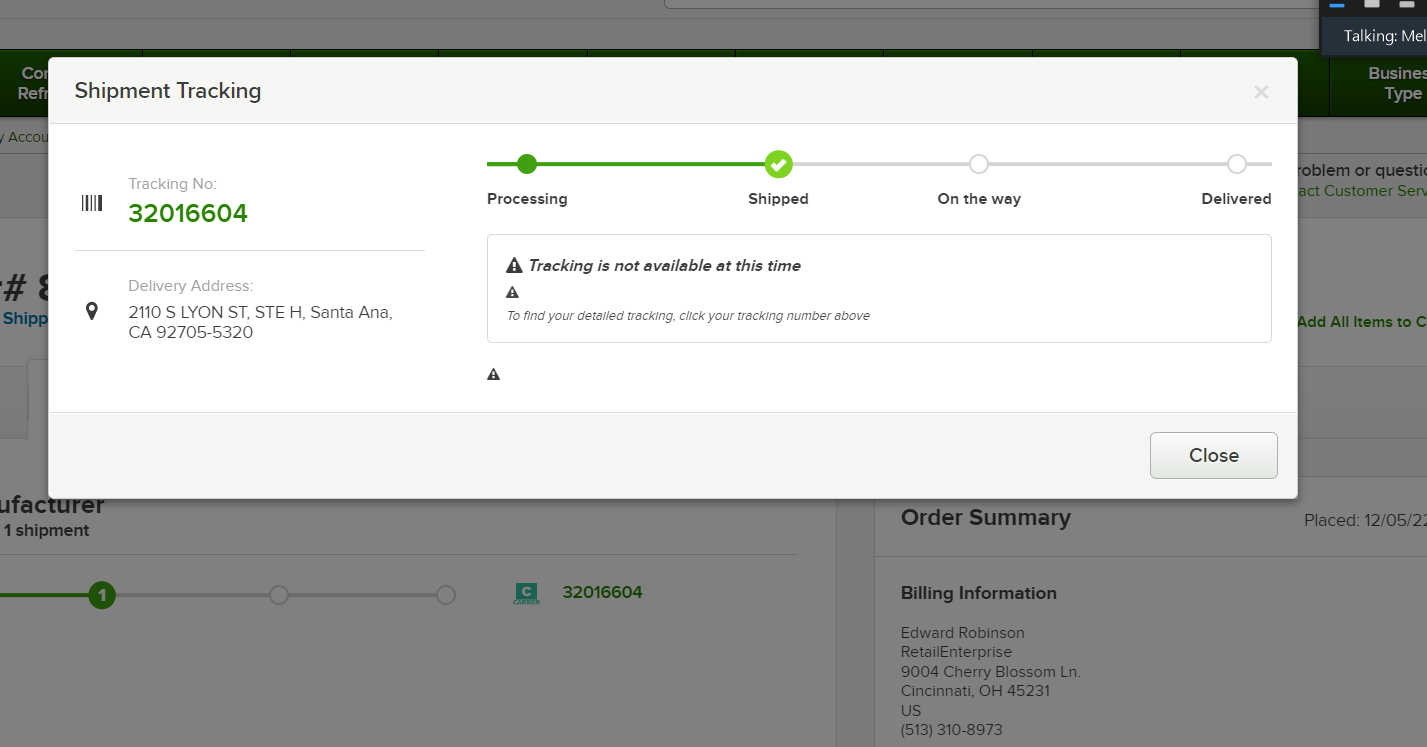Click the small warning icon below tracking message
The image size is (1427, 747).
(513, 293)
